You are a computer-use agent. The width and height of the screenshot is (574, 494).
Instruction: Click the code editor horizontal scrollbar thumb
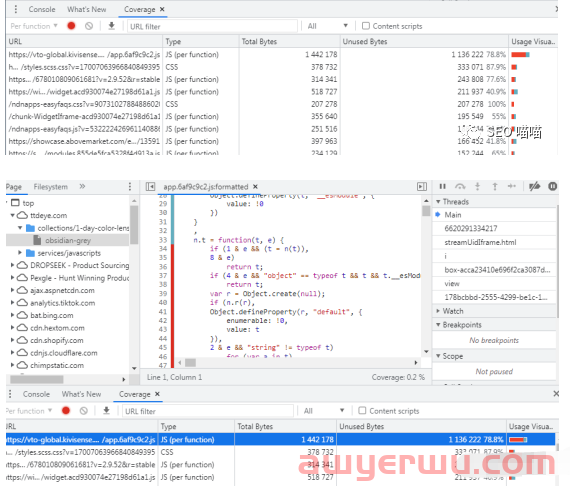click(x=190, y=363)
